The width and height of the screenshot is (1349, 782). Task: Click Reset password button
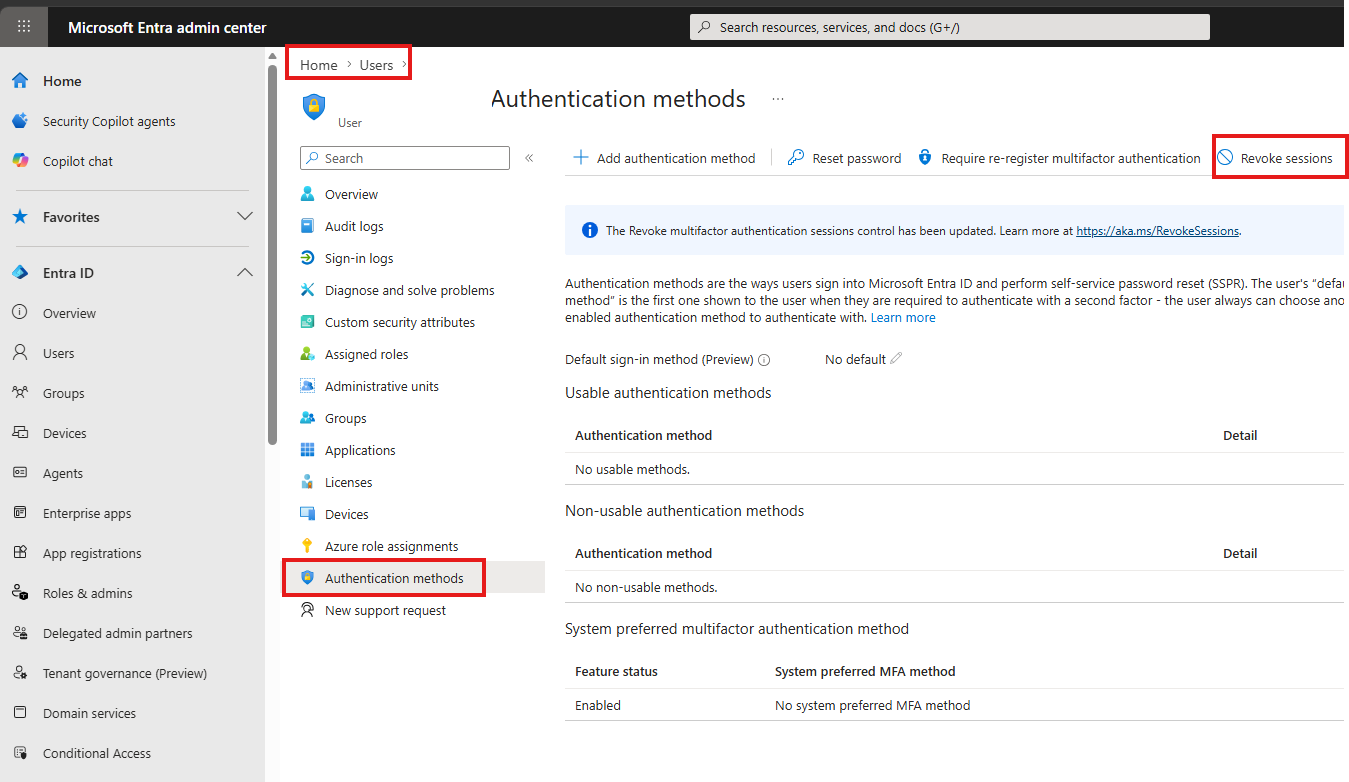pos(845,158)
